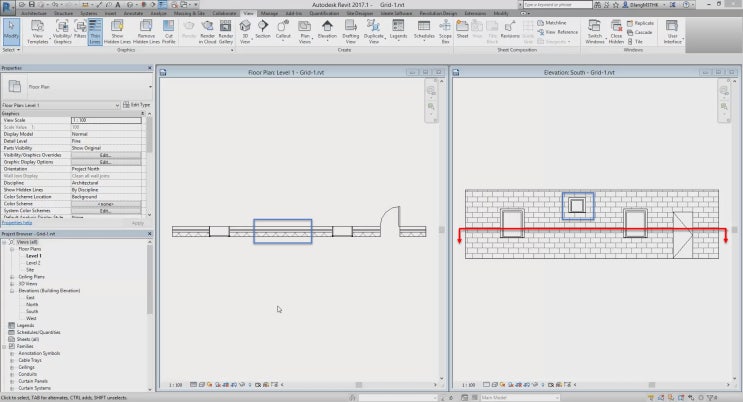
Task: Open the Switch Windows tool
Action: tap(595, 31)
